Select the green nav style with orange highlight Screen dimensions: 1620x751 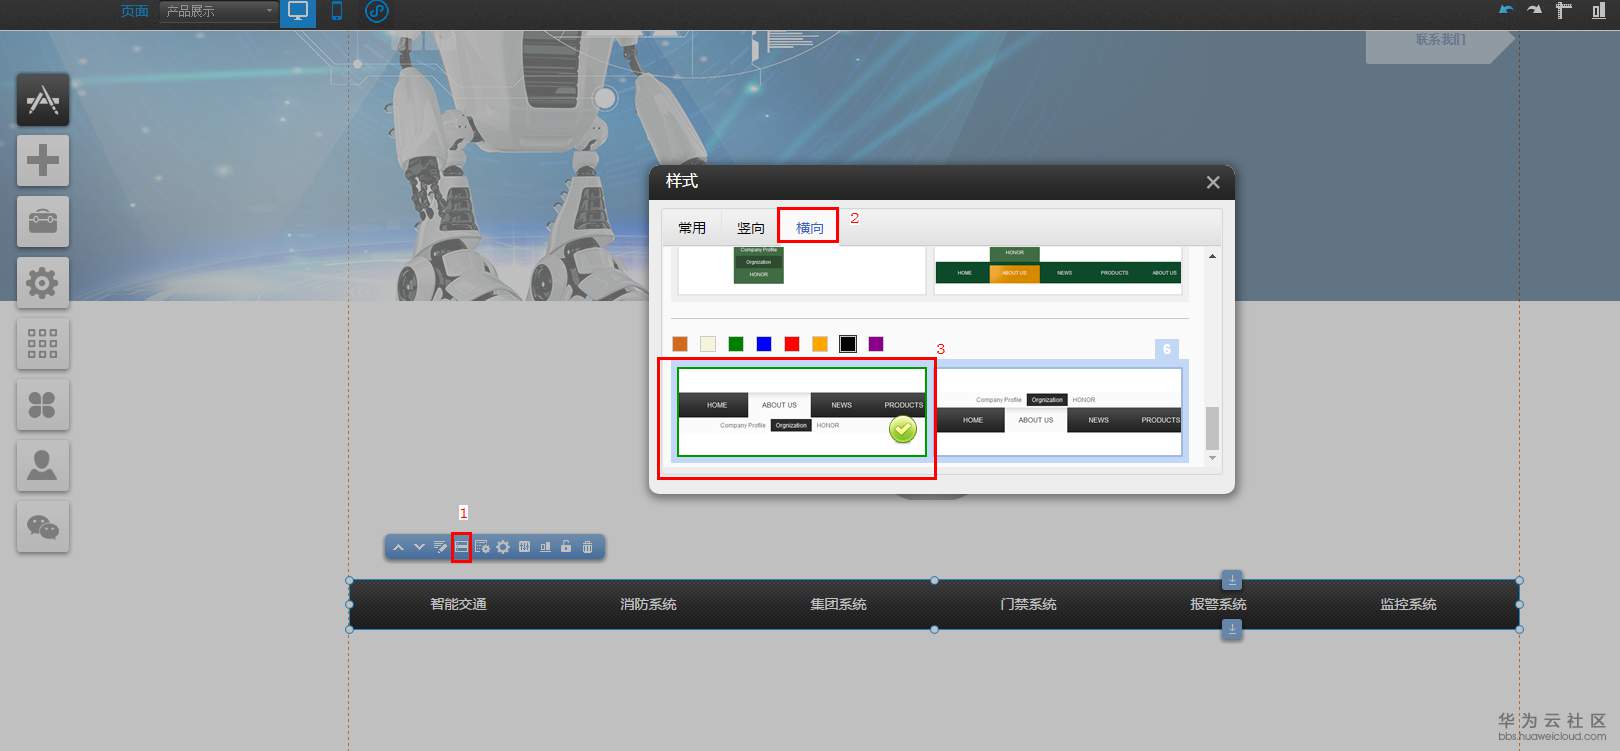[x=1059, y=270]
